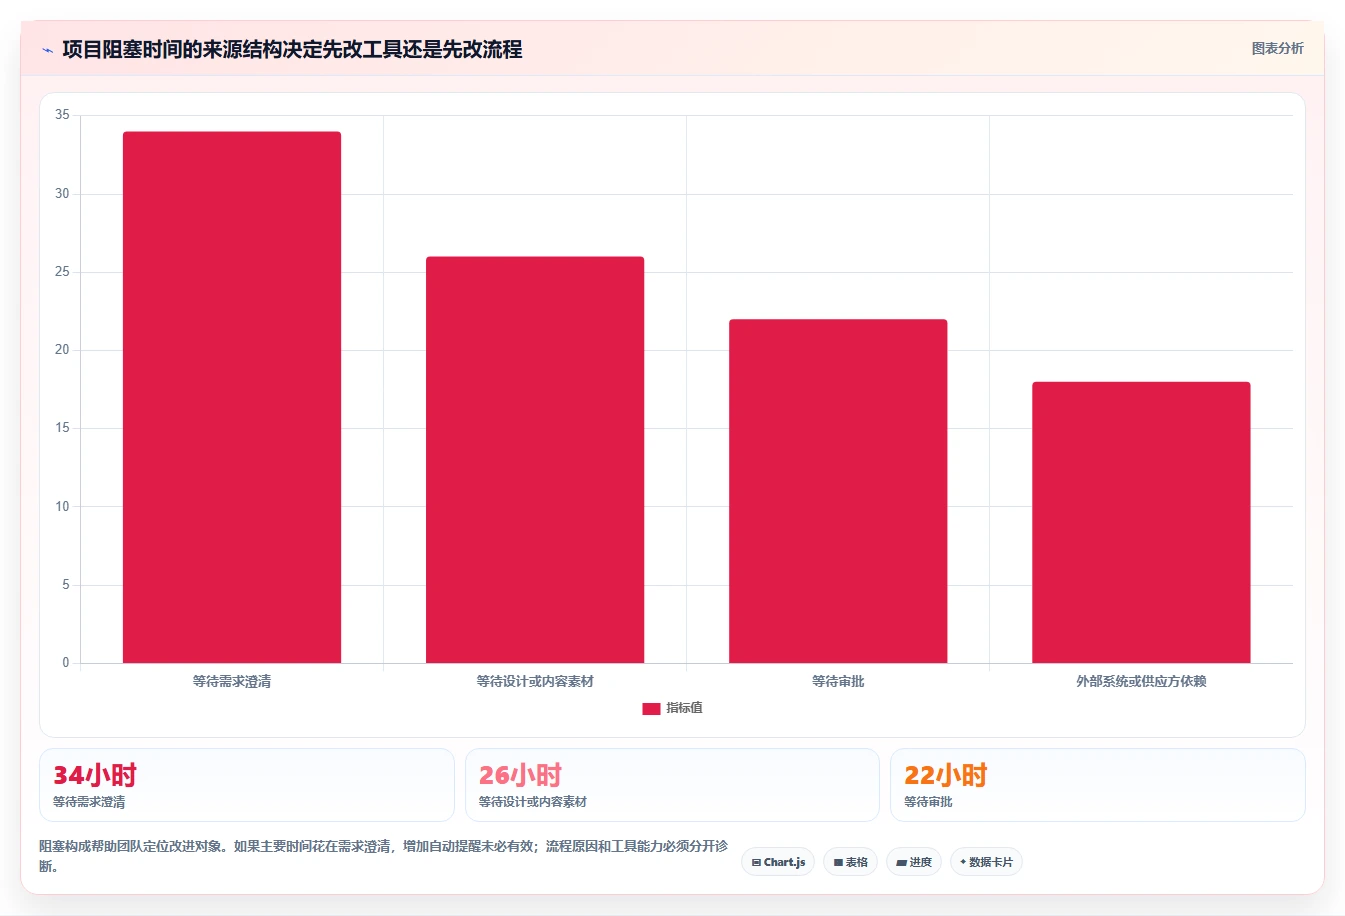Click the 数据卡片 tag chip

tap(986, 862)
